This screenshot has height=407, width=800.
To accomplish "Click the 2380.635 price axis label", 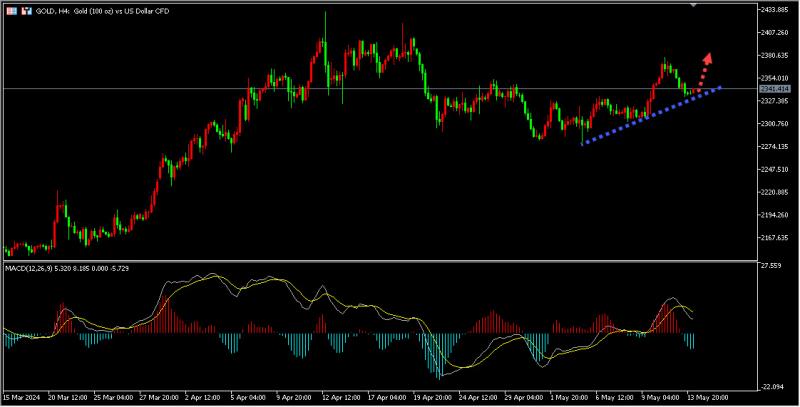I will click(775, 55).
